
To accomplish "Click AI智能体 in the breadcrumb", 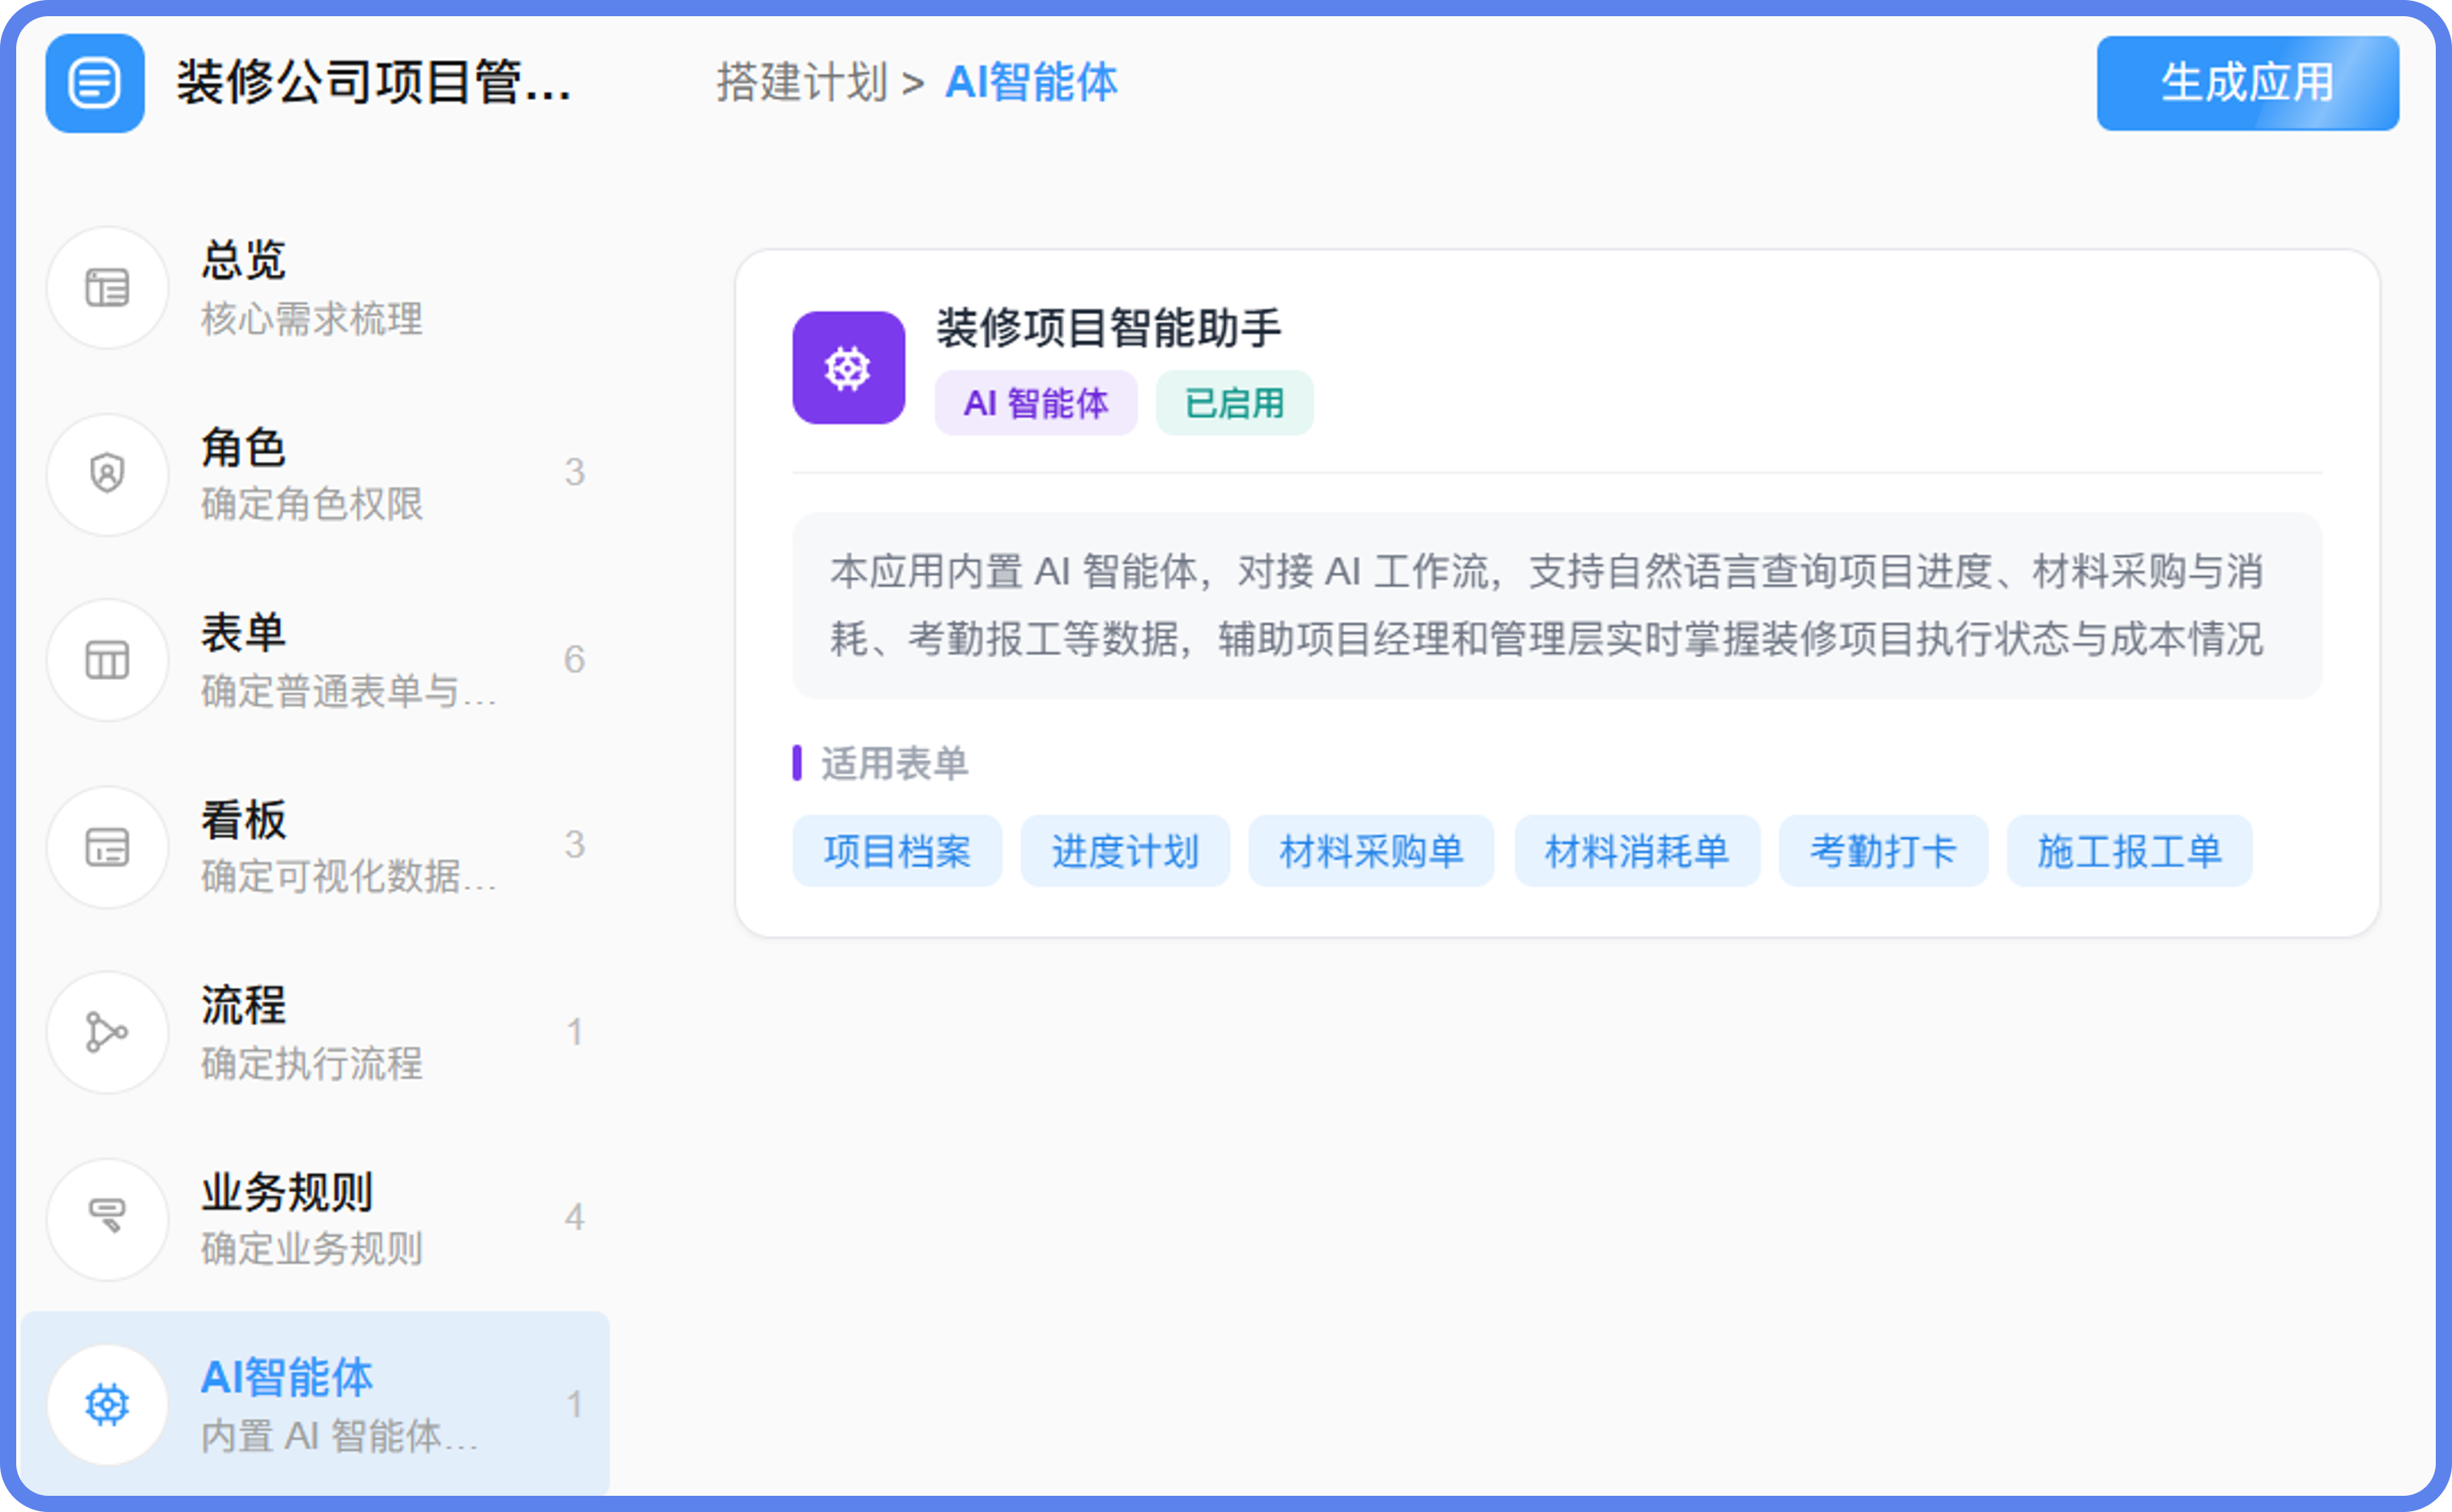I will tap(1031, 82).
